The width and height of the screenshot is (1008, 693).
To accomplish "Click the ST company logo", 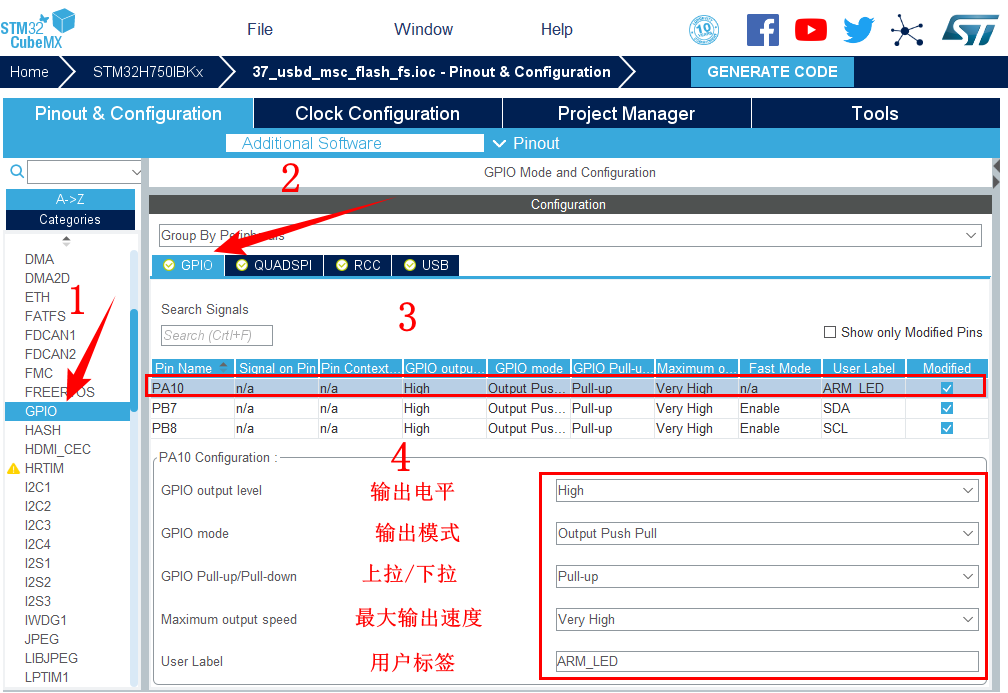I will pyautogui.click(x=968, y=29).
